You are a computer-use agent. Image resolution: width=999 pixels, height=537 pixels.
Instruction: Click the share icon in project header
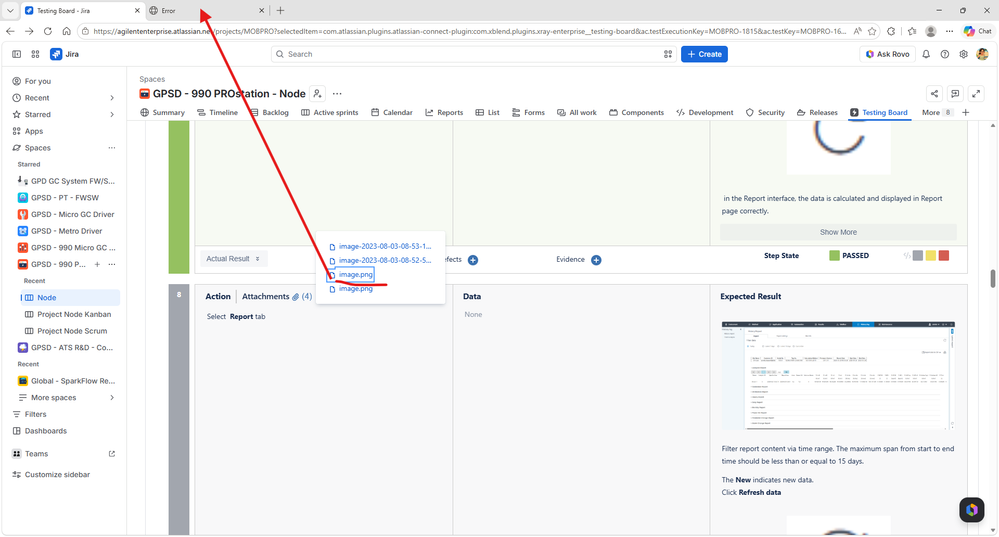tap(934, 94)
